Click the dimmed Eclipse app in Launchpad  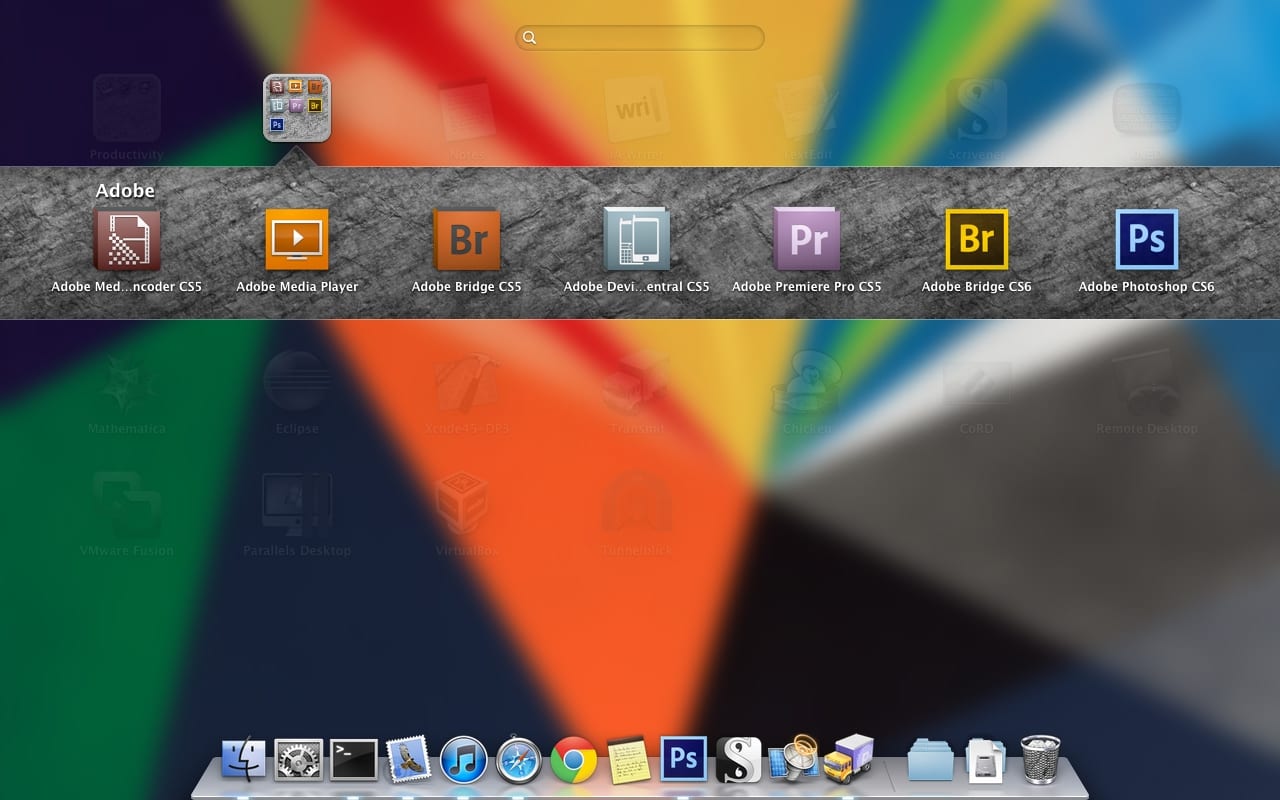[297, 383]
